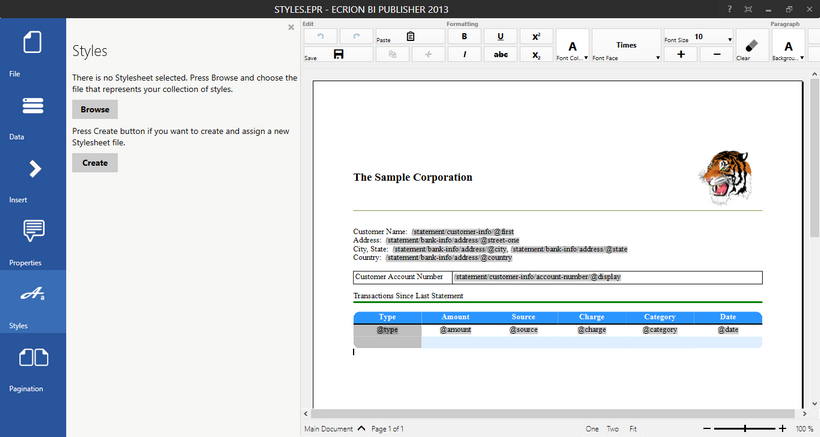Clear formatting with the eraser icon

(752, 45)
